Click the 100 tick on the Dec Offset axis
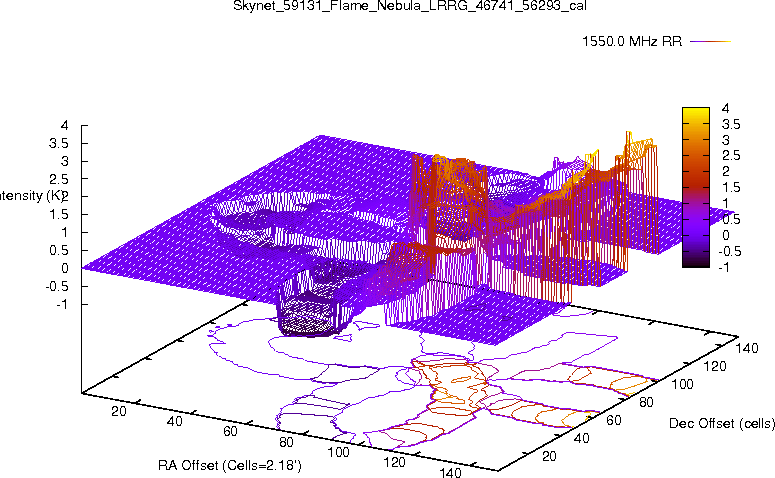775x478 pixels. [682, 384]
